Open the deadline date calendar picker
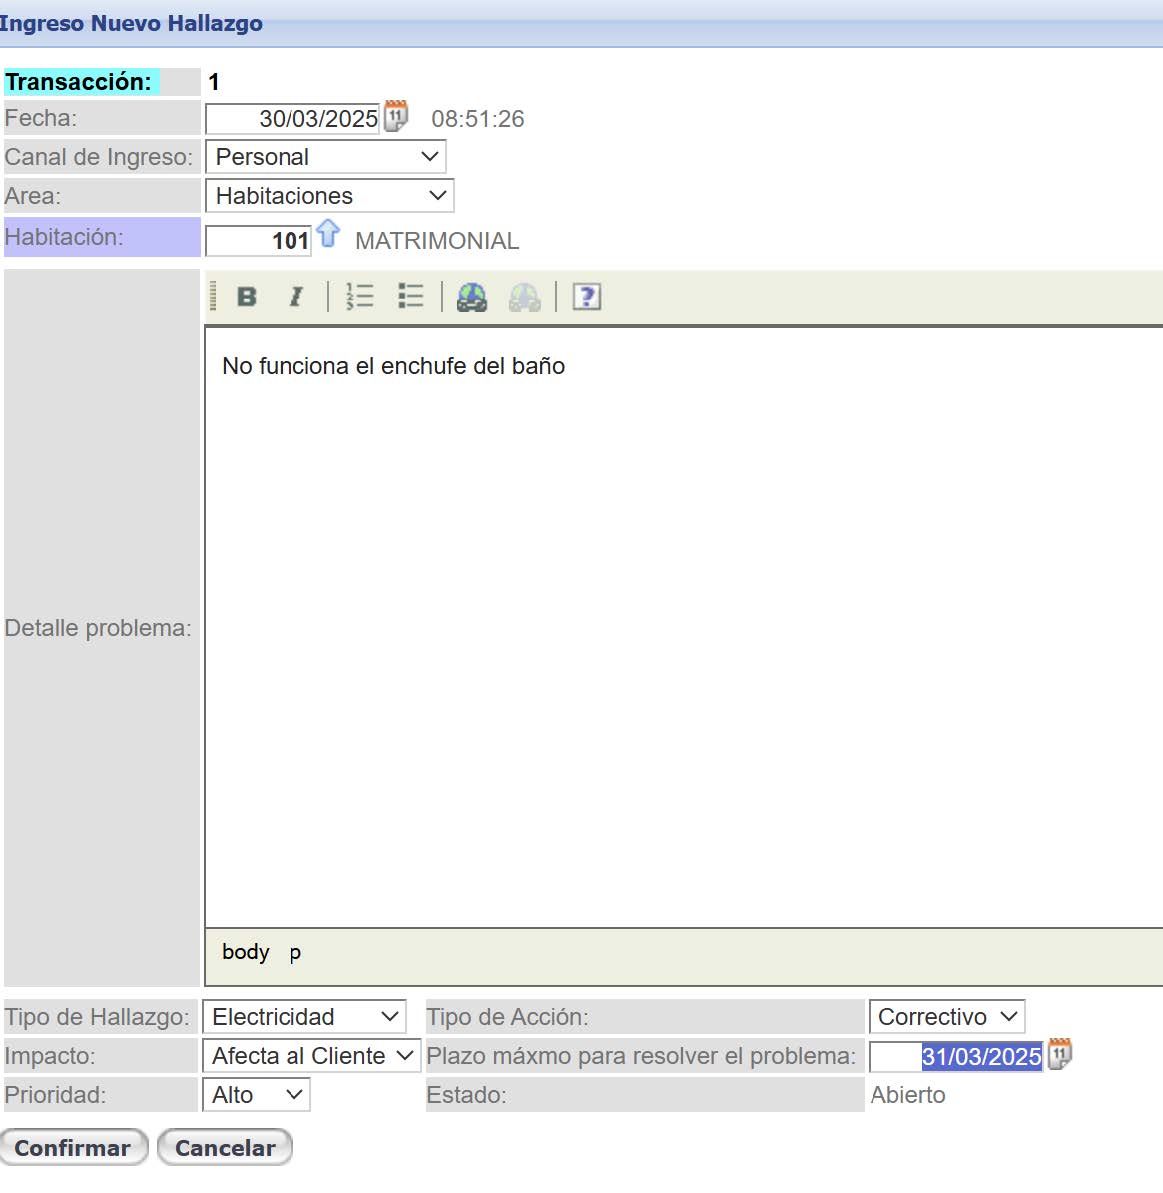The width and height of the screenshot is (1163, 1193). pyautogui.click(x=1059, y=1054)
